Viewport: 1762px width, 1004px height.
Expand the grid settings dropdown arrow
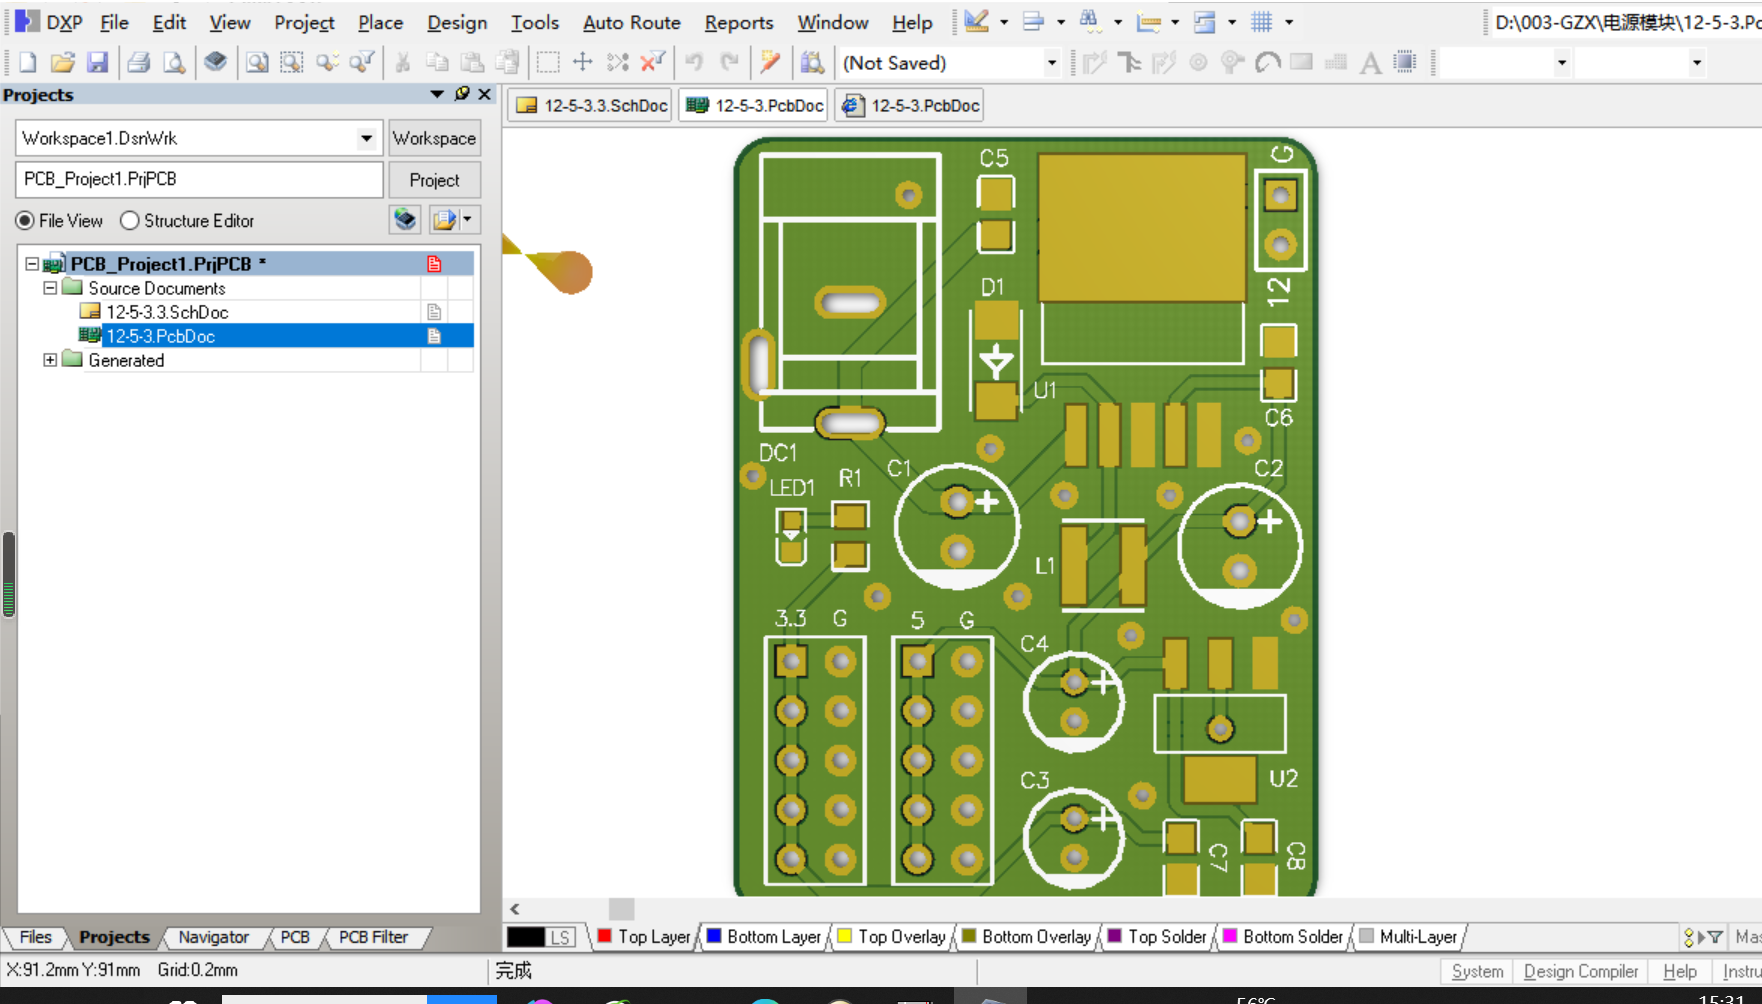pos(1289,21)
